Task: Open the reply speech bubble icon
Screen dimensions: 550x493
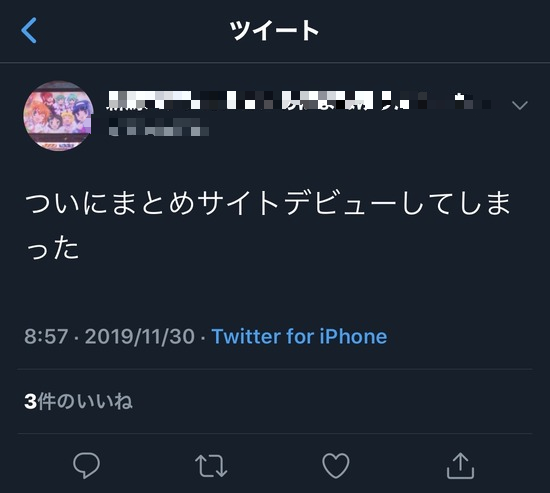Action: point(86,465)
